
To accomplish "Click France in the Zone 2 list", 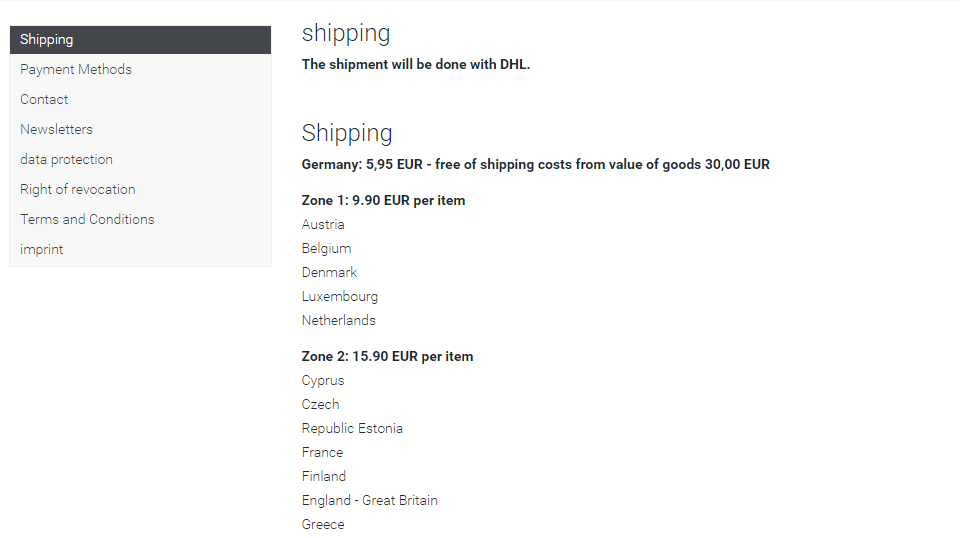I will 322,453.
